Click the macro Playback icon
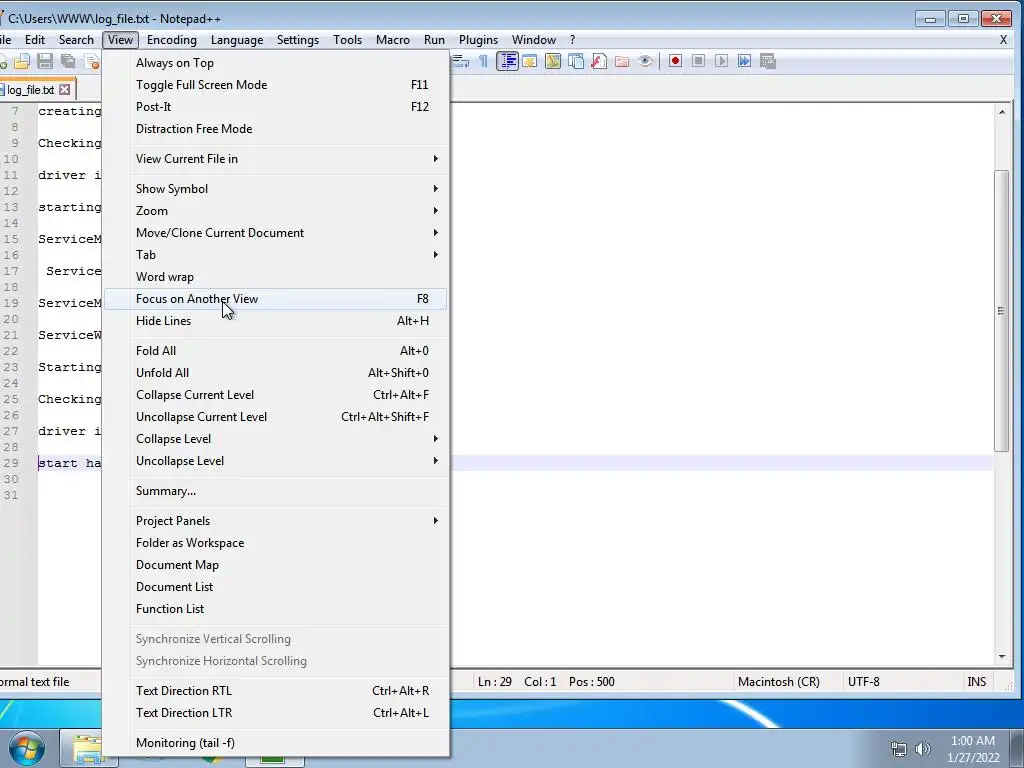 coord(721,61)
